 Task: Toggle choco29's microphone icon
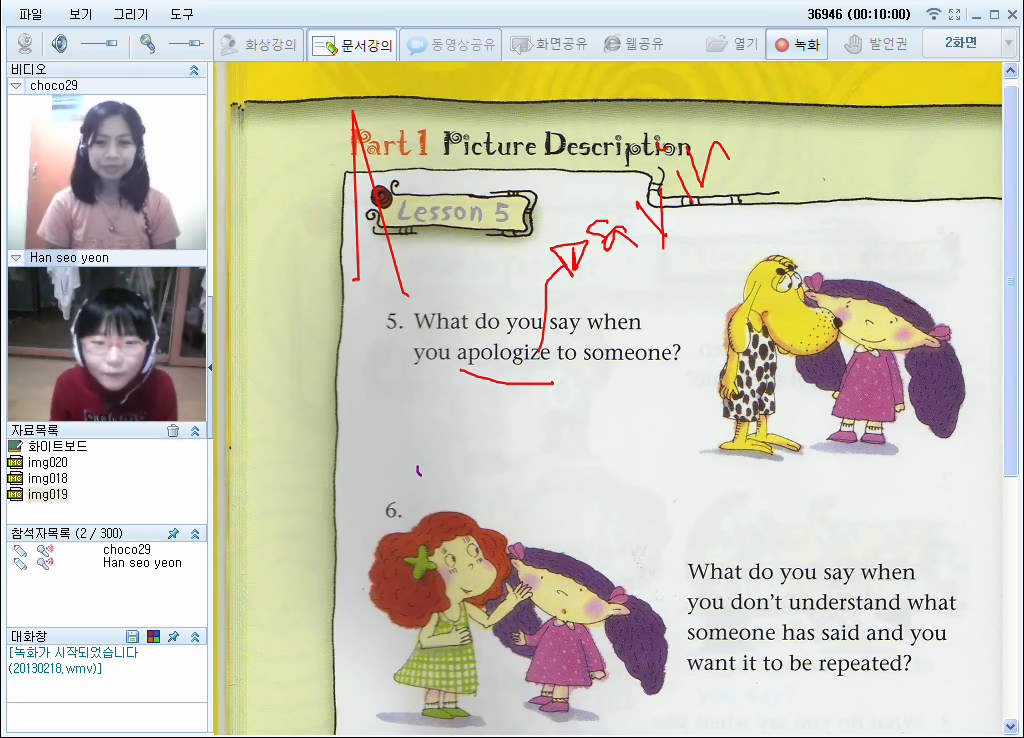pos(45,551)
